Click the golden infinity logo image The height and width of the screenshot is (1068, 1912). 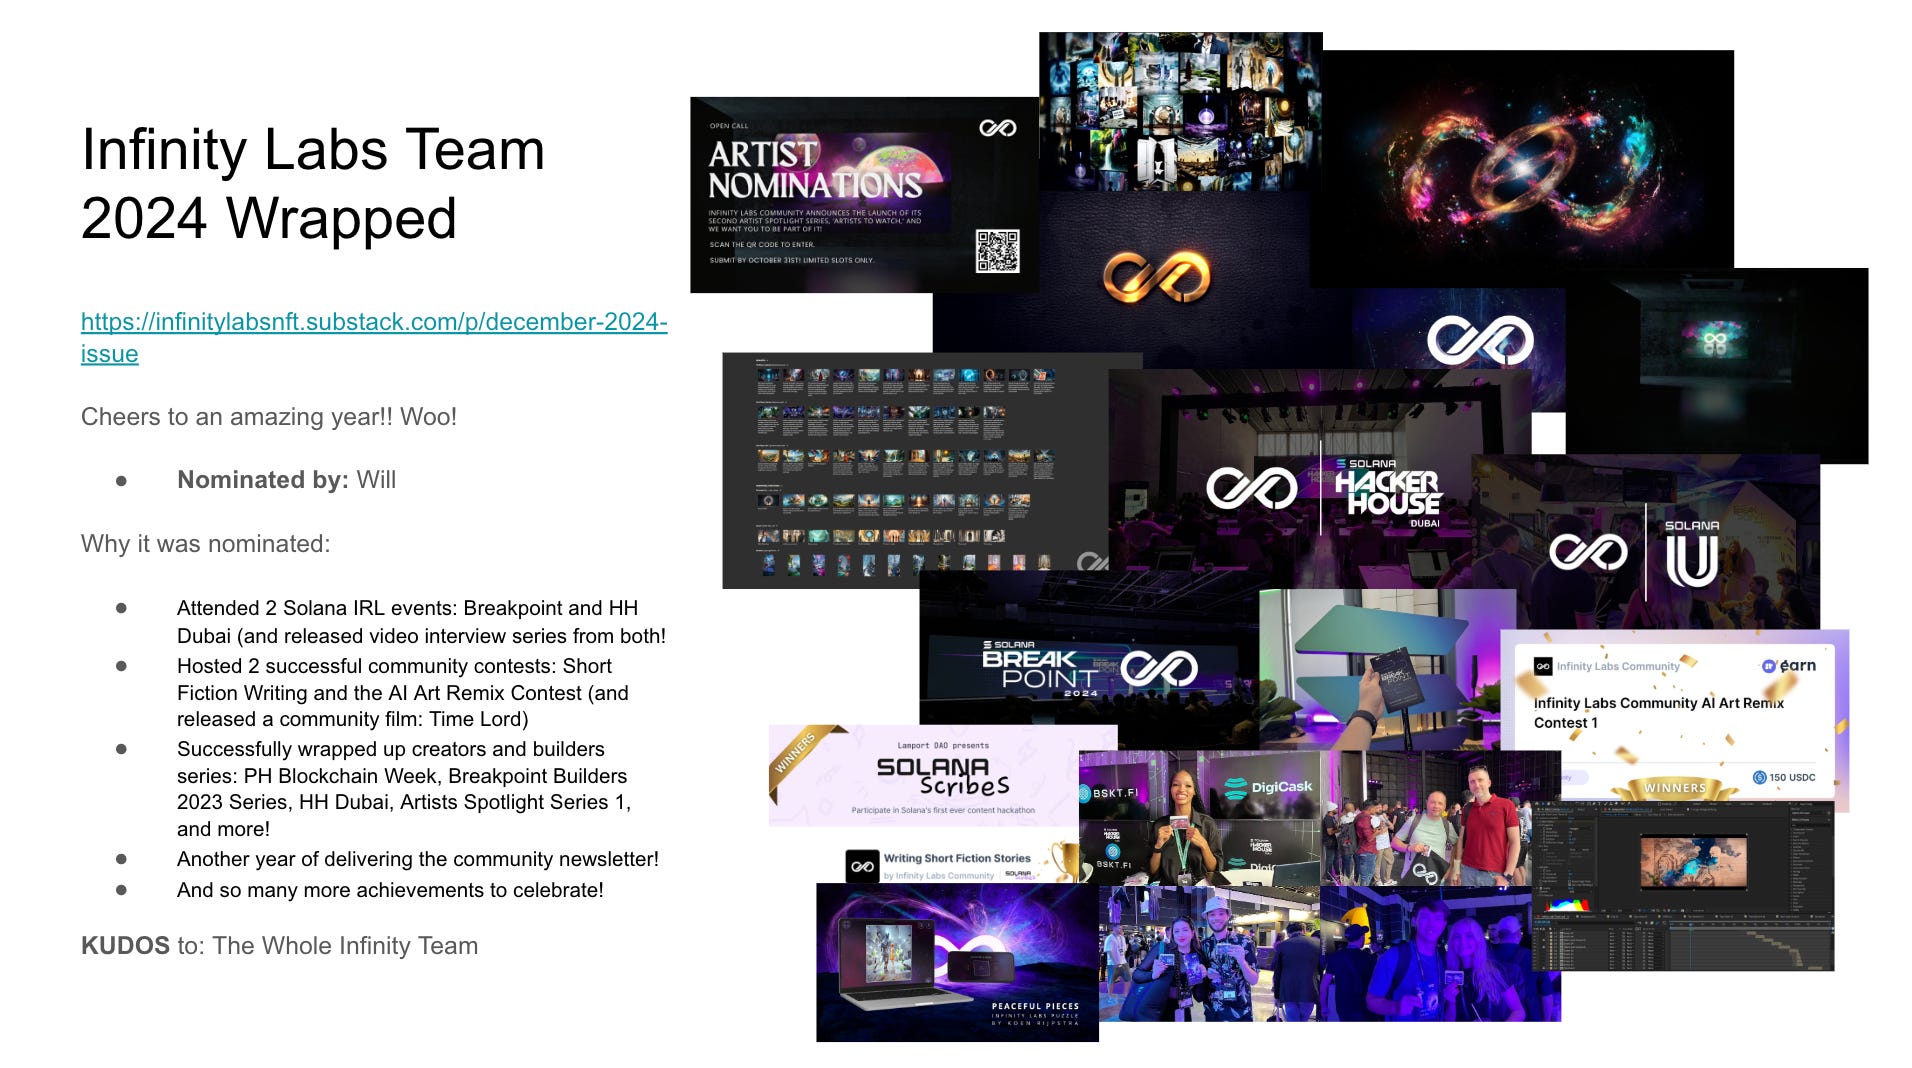pyautogui.click(x=1156, y=275)
